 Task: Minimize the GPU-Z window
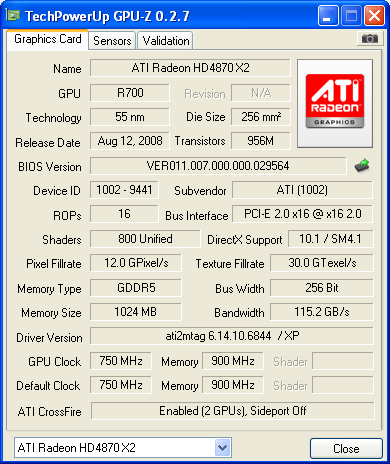(328, 15)
